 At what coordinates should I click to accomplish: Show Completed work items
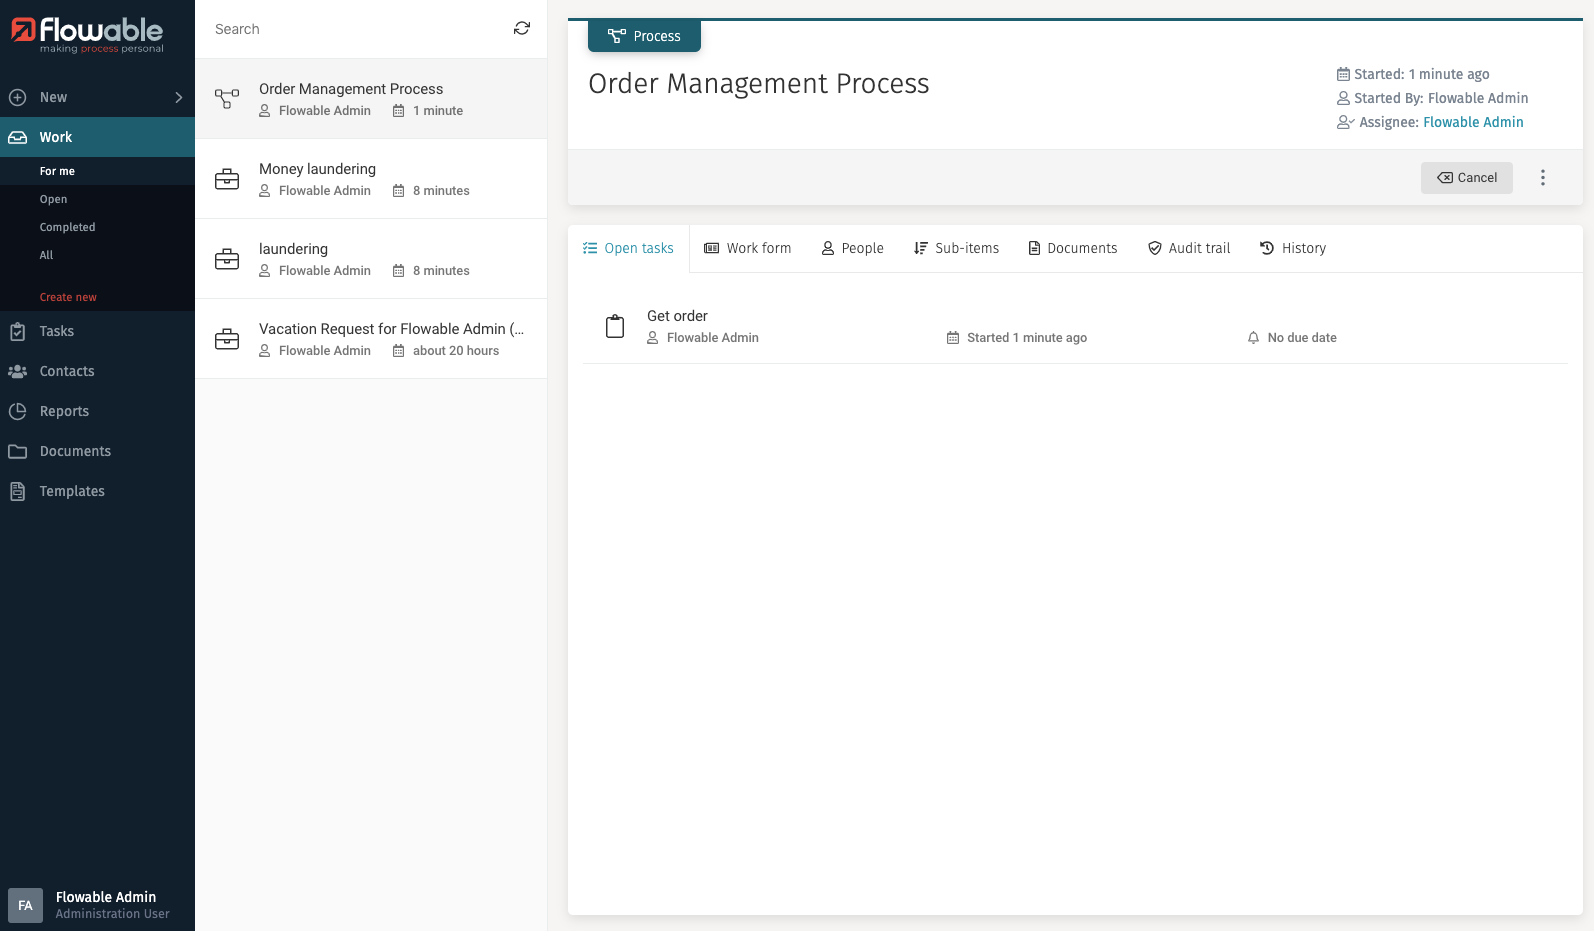(67, 227)
